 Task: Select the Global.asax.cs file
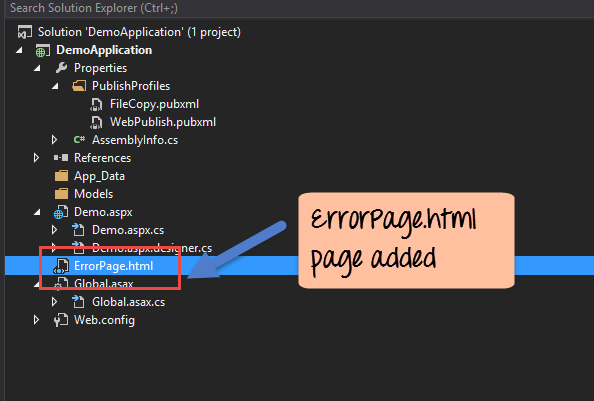(x=128, y=302)
